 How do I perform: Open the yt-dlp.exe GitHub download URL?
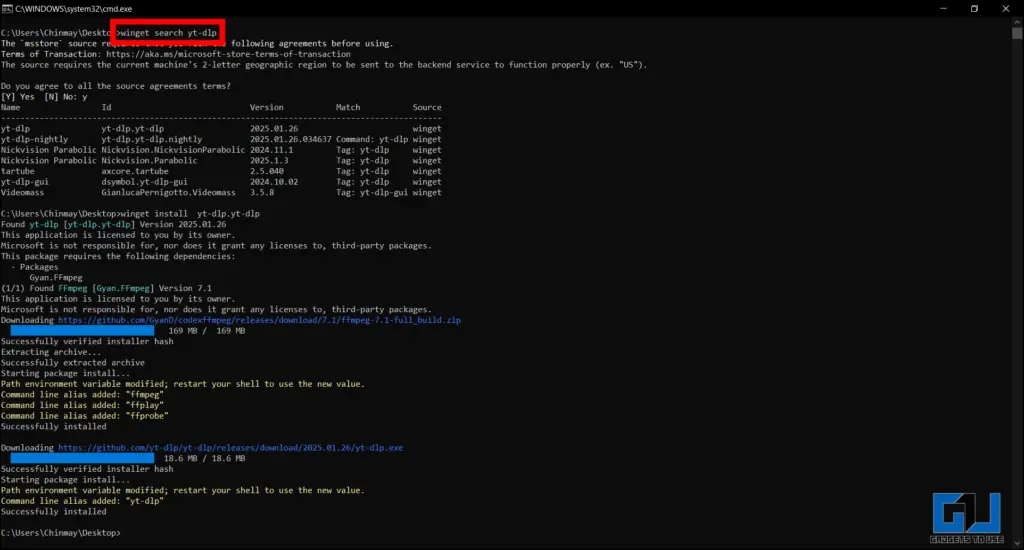click(231, 447)
